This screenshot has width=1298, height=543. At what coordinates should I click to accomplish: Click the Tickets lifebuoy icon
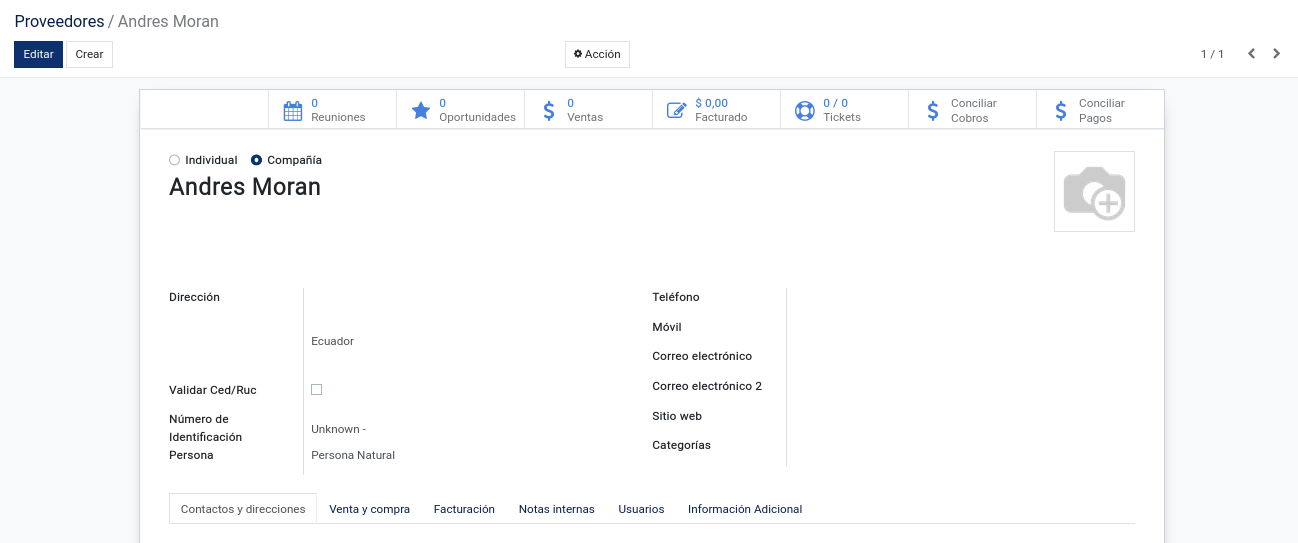(805, 110)
